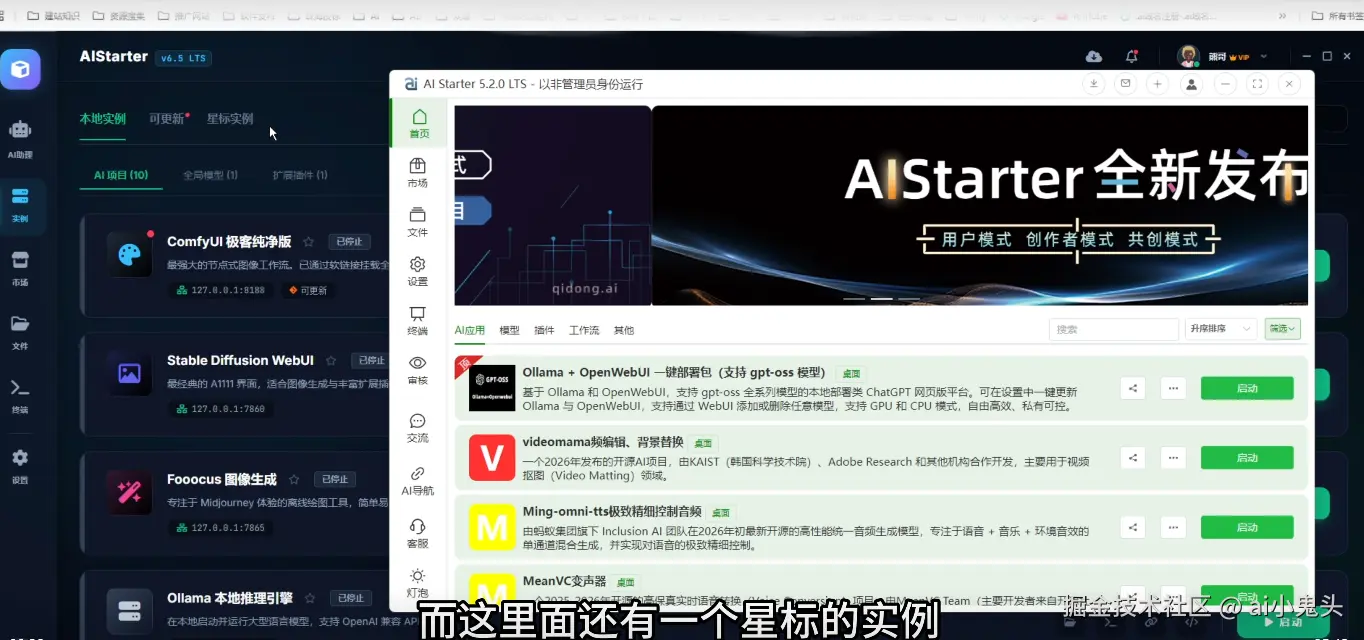The width and height of the screenshot is (1364, 640).
Task: Click the 搜索 search field
Action: point(1114,329)
